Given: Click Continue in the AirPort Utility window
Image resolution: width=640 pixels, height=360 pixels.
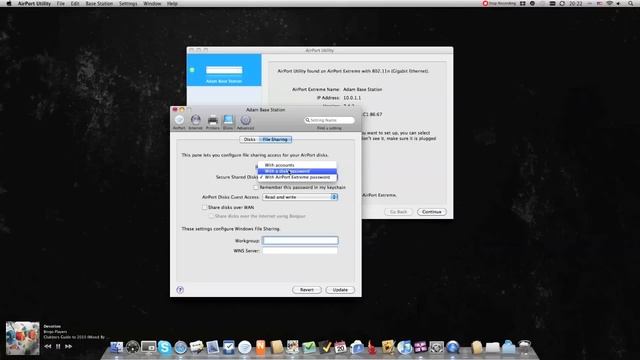Looking at the screenshot, I should tap(431, 212).
